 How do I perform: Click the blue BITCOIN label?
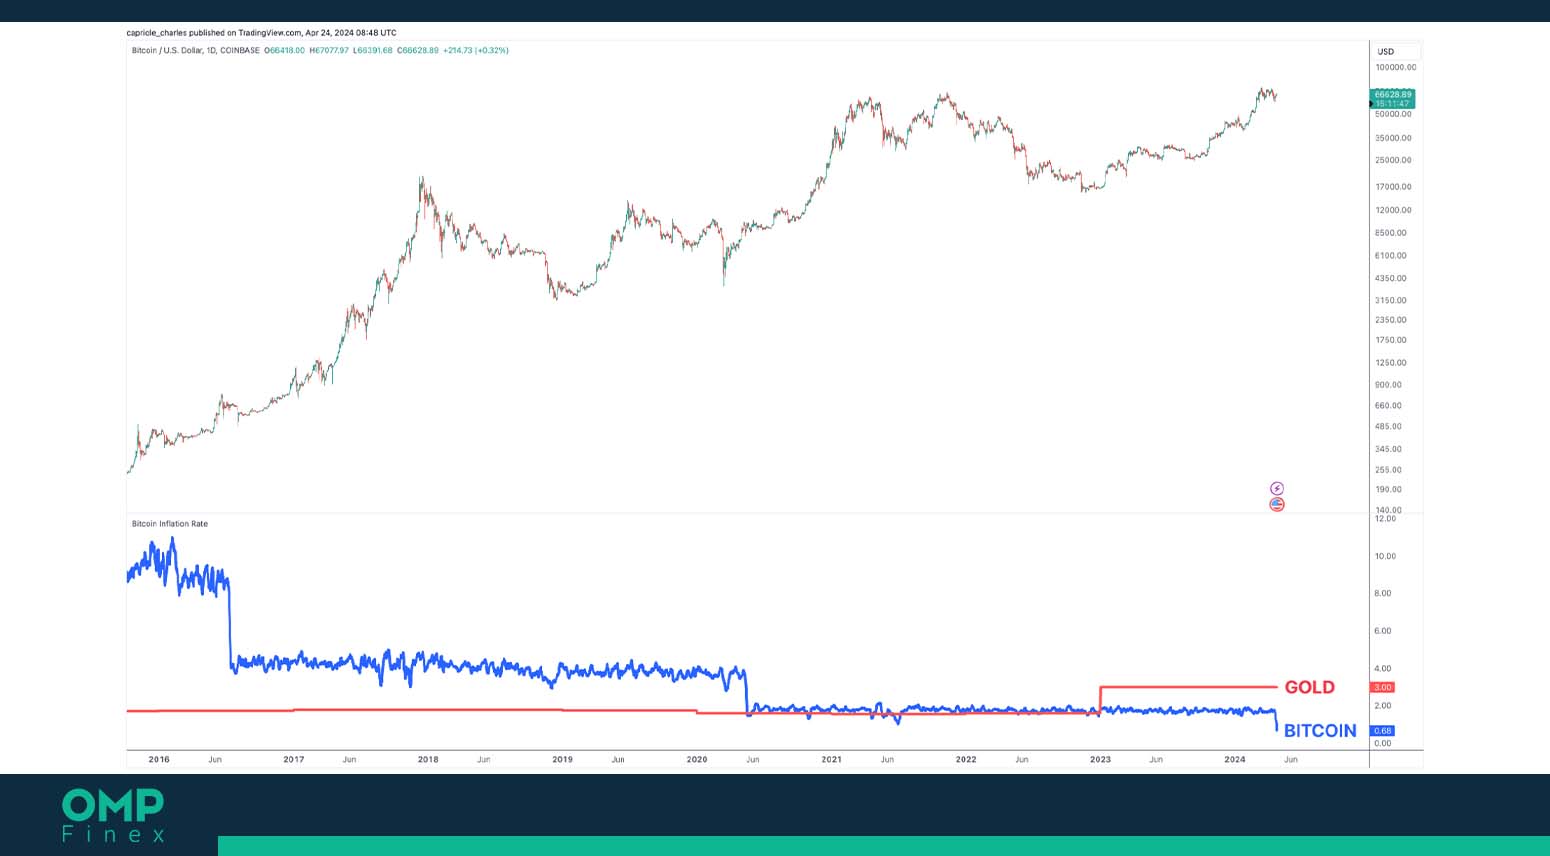pos(1320,731)
